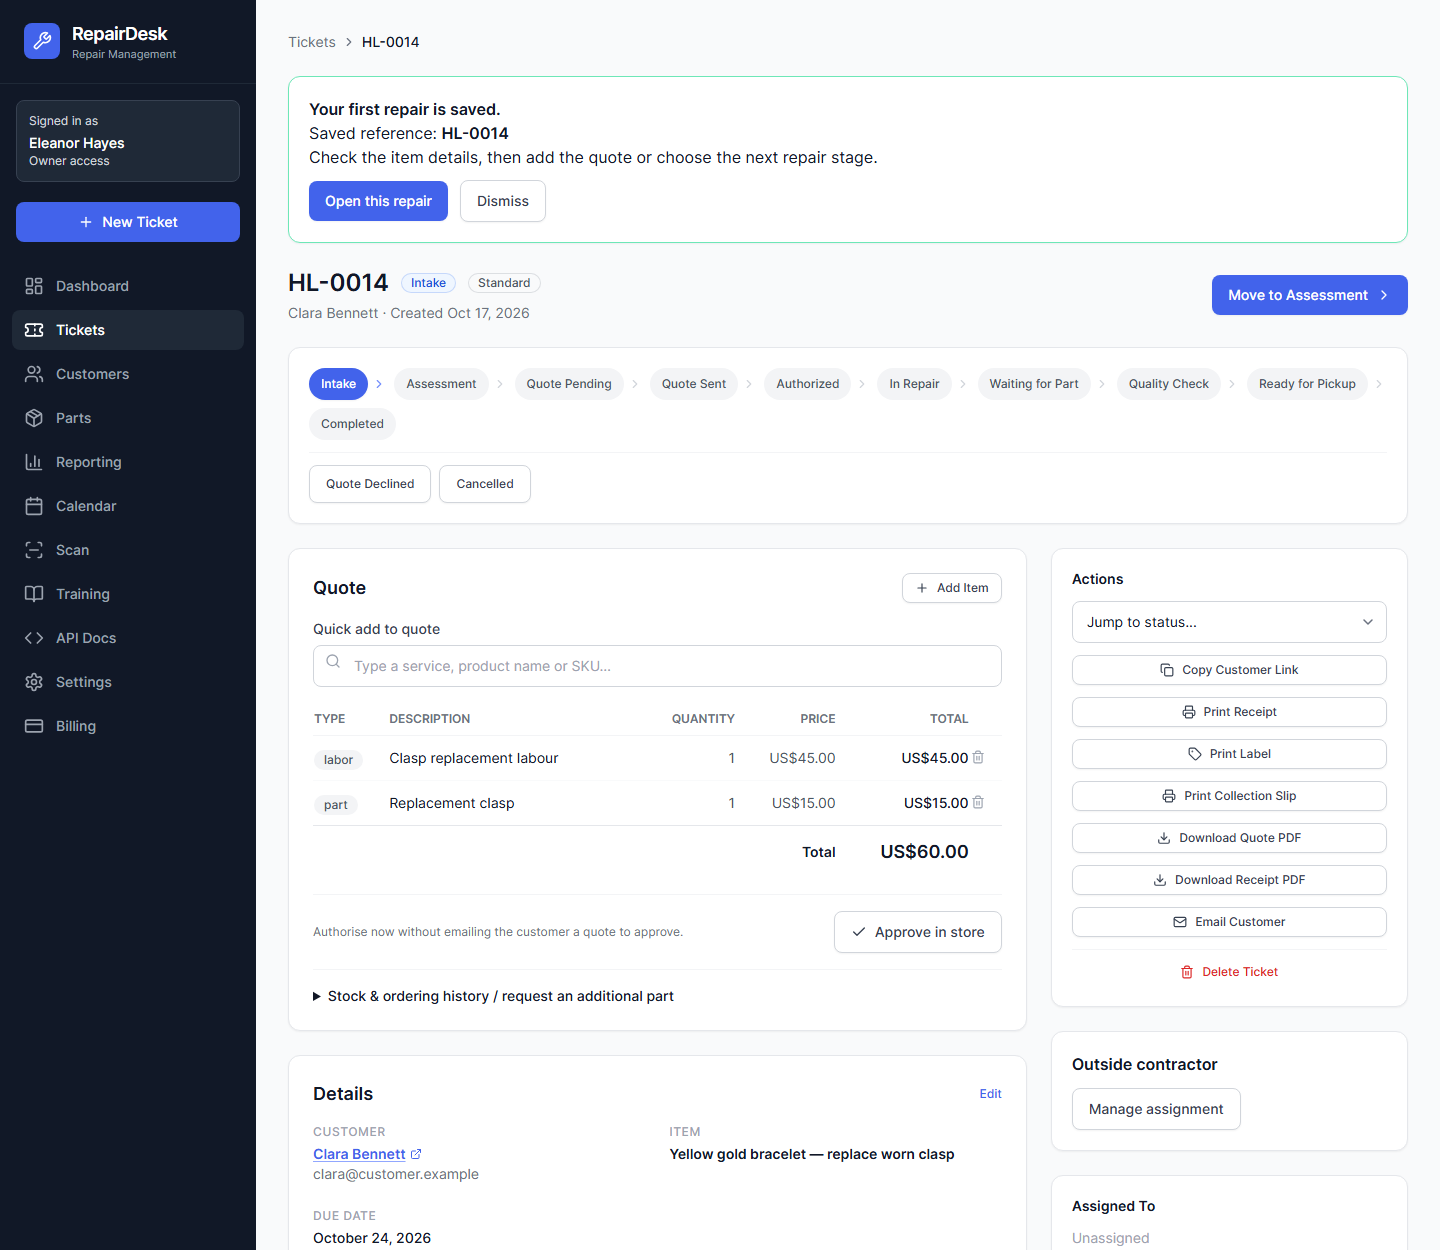Choose the Authorized stage

click(x=808, y=384)
